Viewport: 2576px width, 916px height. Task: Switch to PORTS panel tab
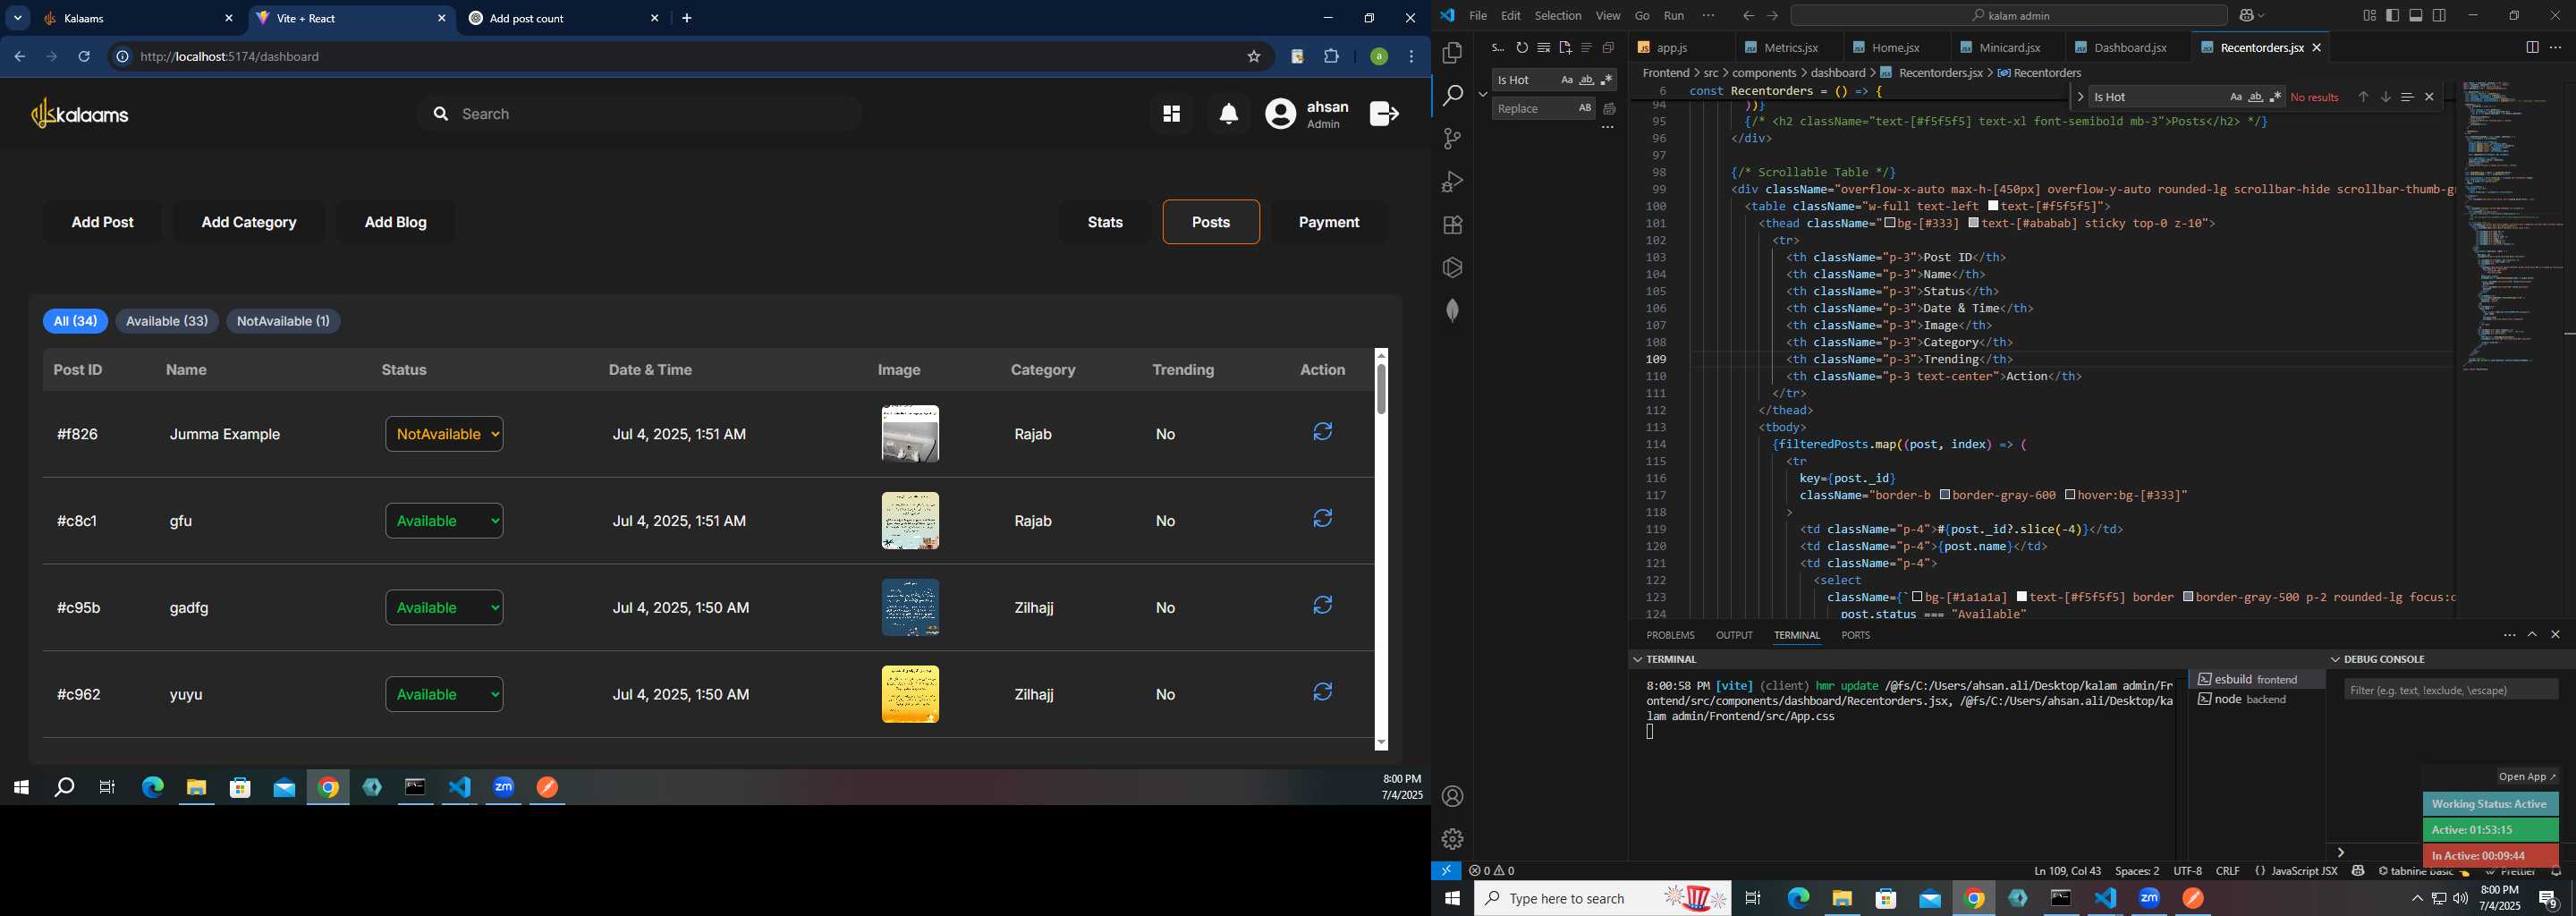point(1855,636)
